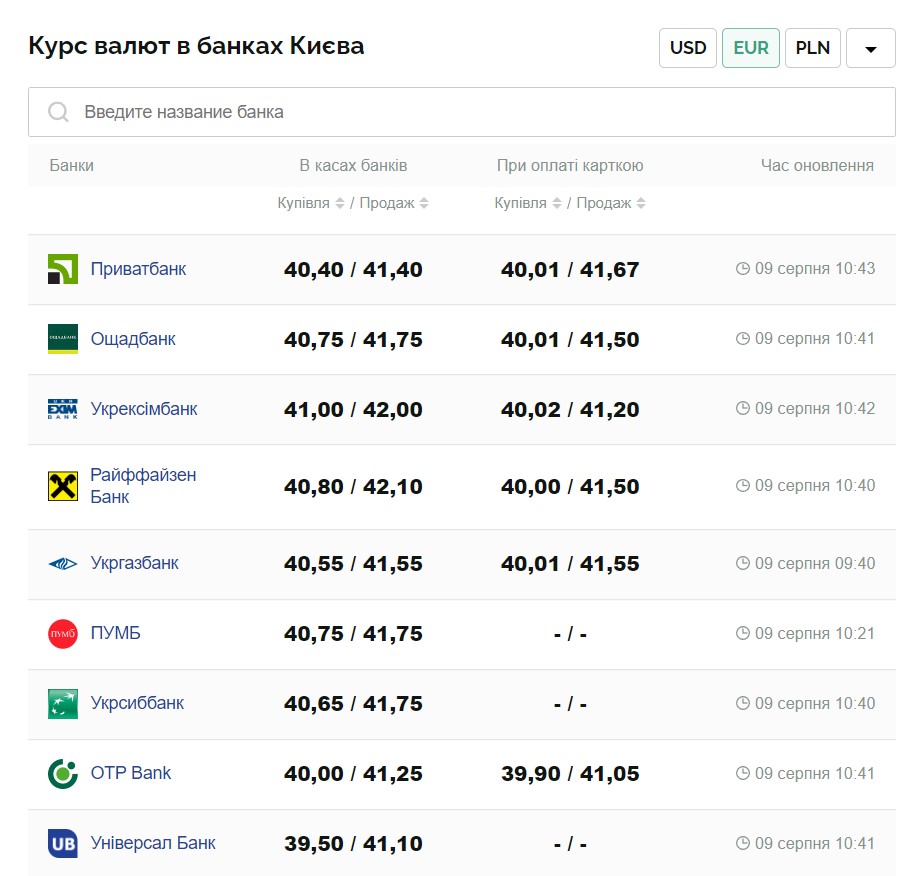This screenshot has height=876, width=923.
Task: Click the OTP Bank cash rate 40,00 / 41,25
Action: tap(353, 774)
